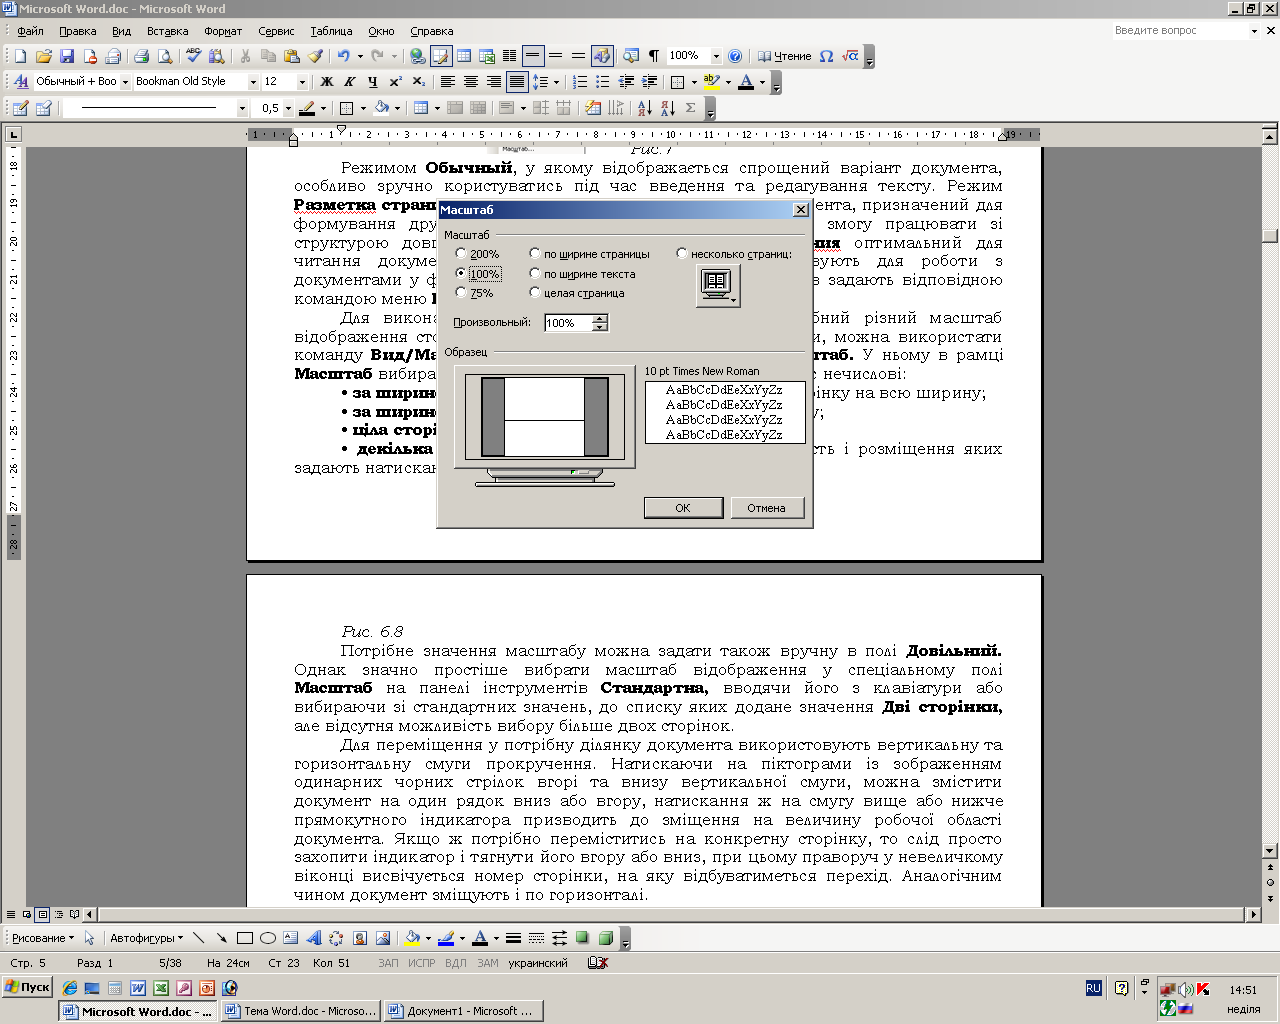Open the equation editor (√α icon)
This screenshot has width=1280, height=1024.
pos(850,56)
